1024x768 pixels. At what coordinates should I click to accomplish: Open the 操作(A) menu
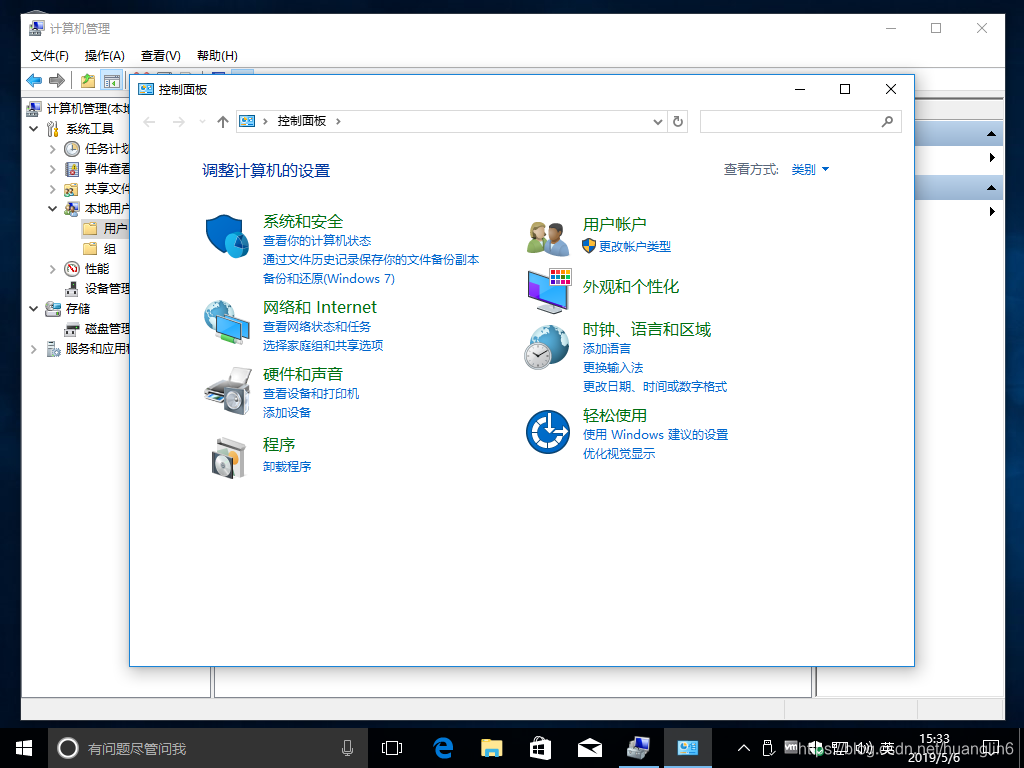(104, 56)
